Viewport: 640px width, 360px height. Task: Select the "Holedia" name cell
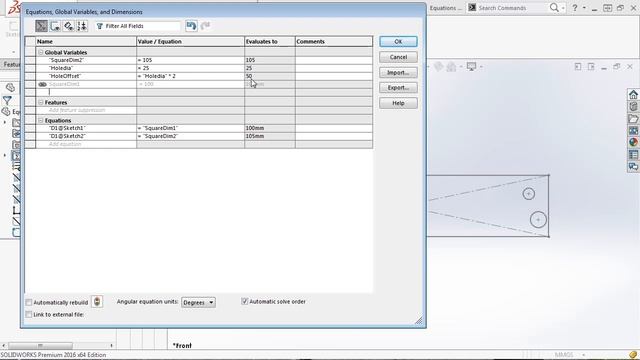coord(86,68)
